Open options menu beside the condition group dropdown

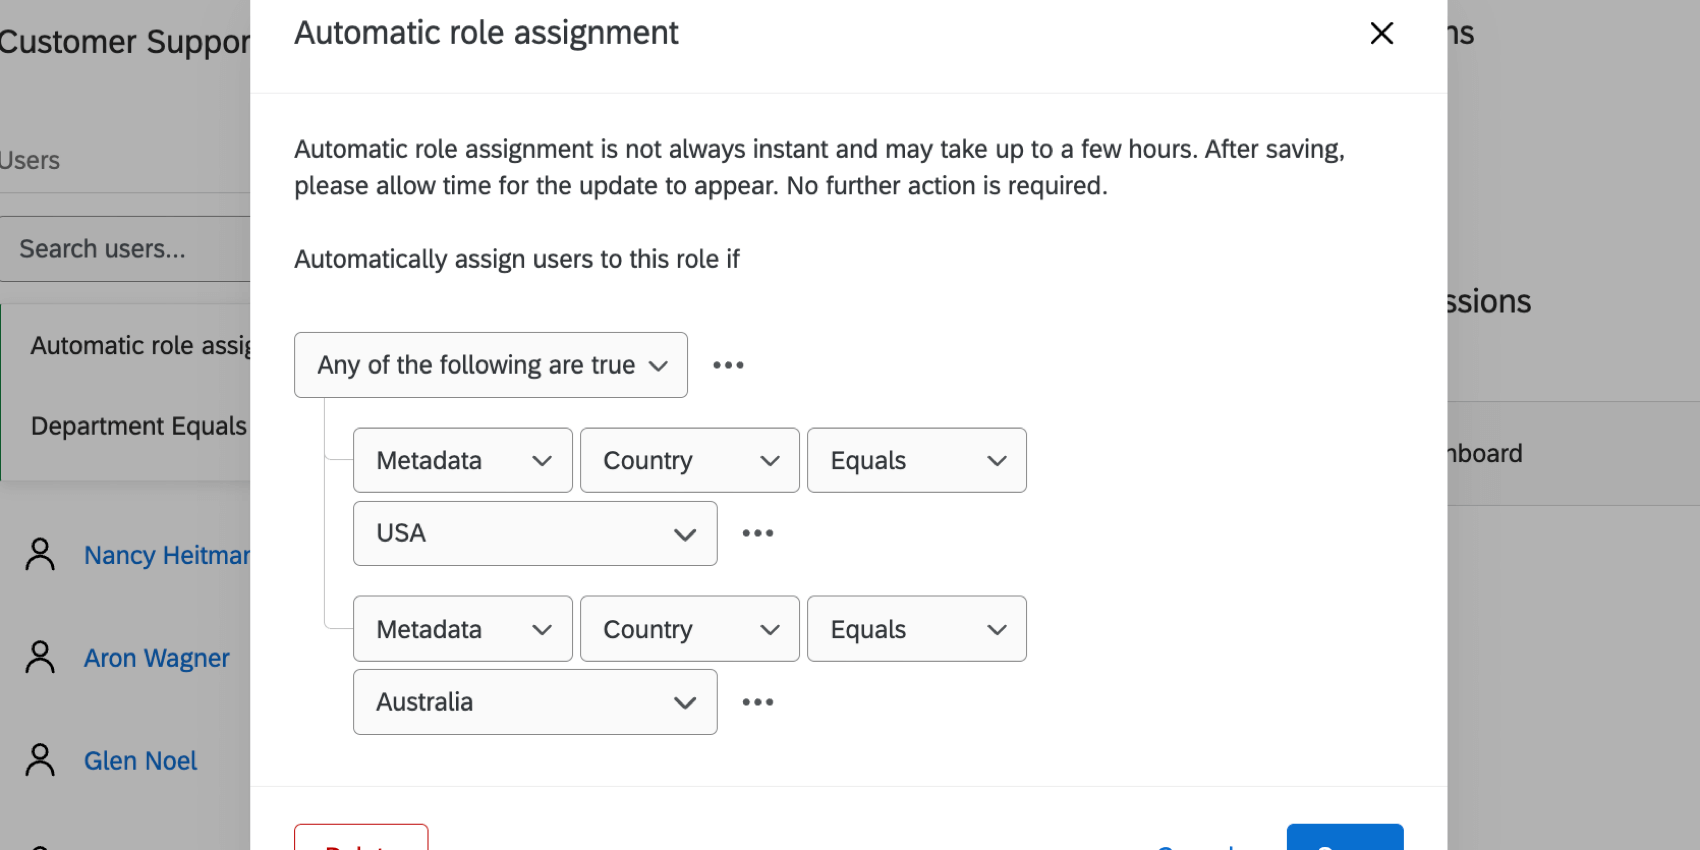(x=728, y=365)
